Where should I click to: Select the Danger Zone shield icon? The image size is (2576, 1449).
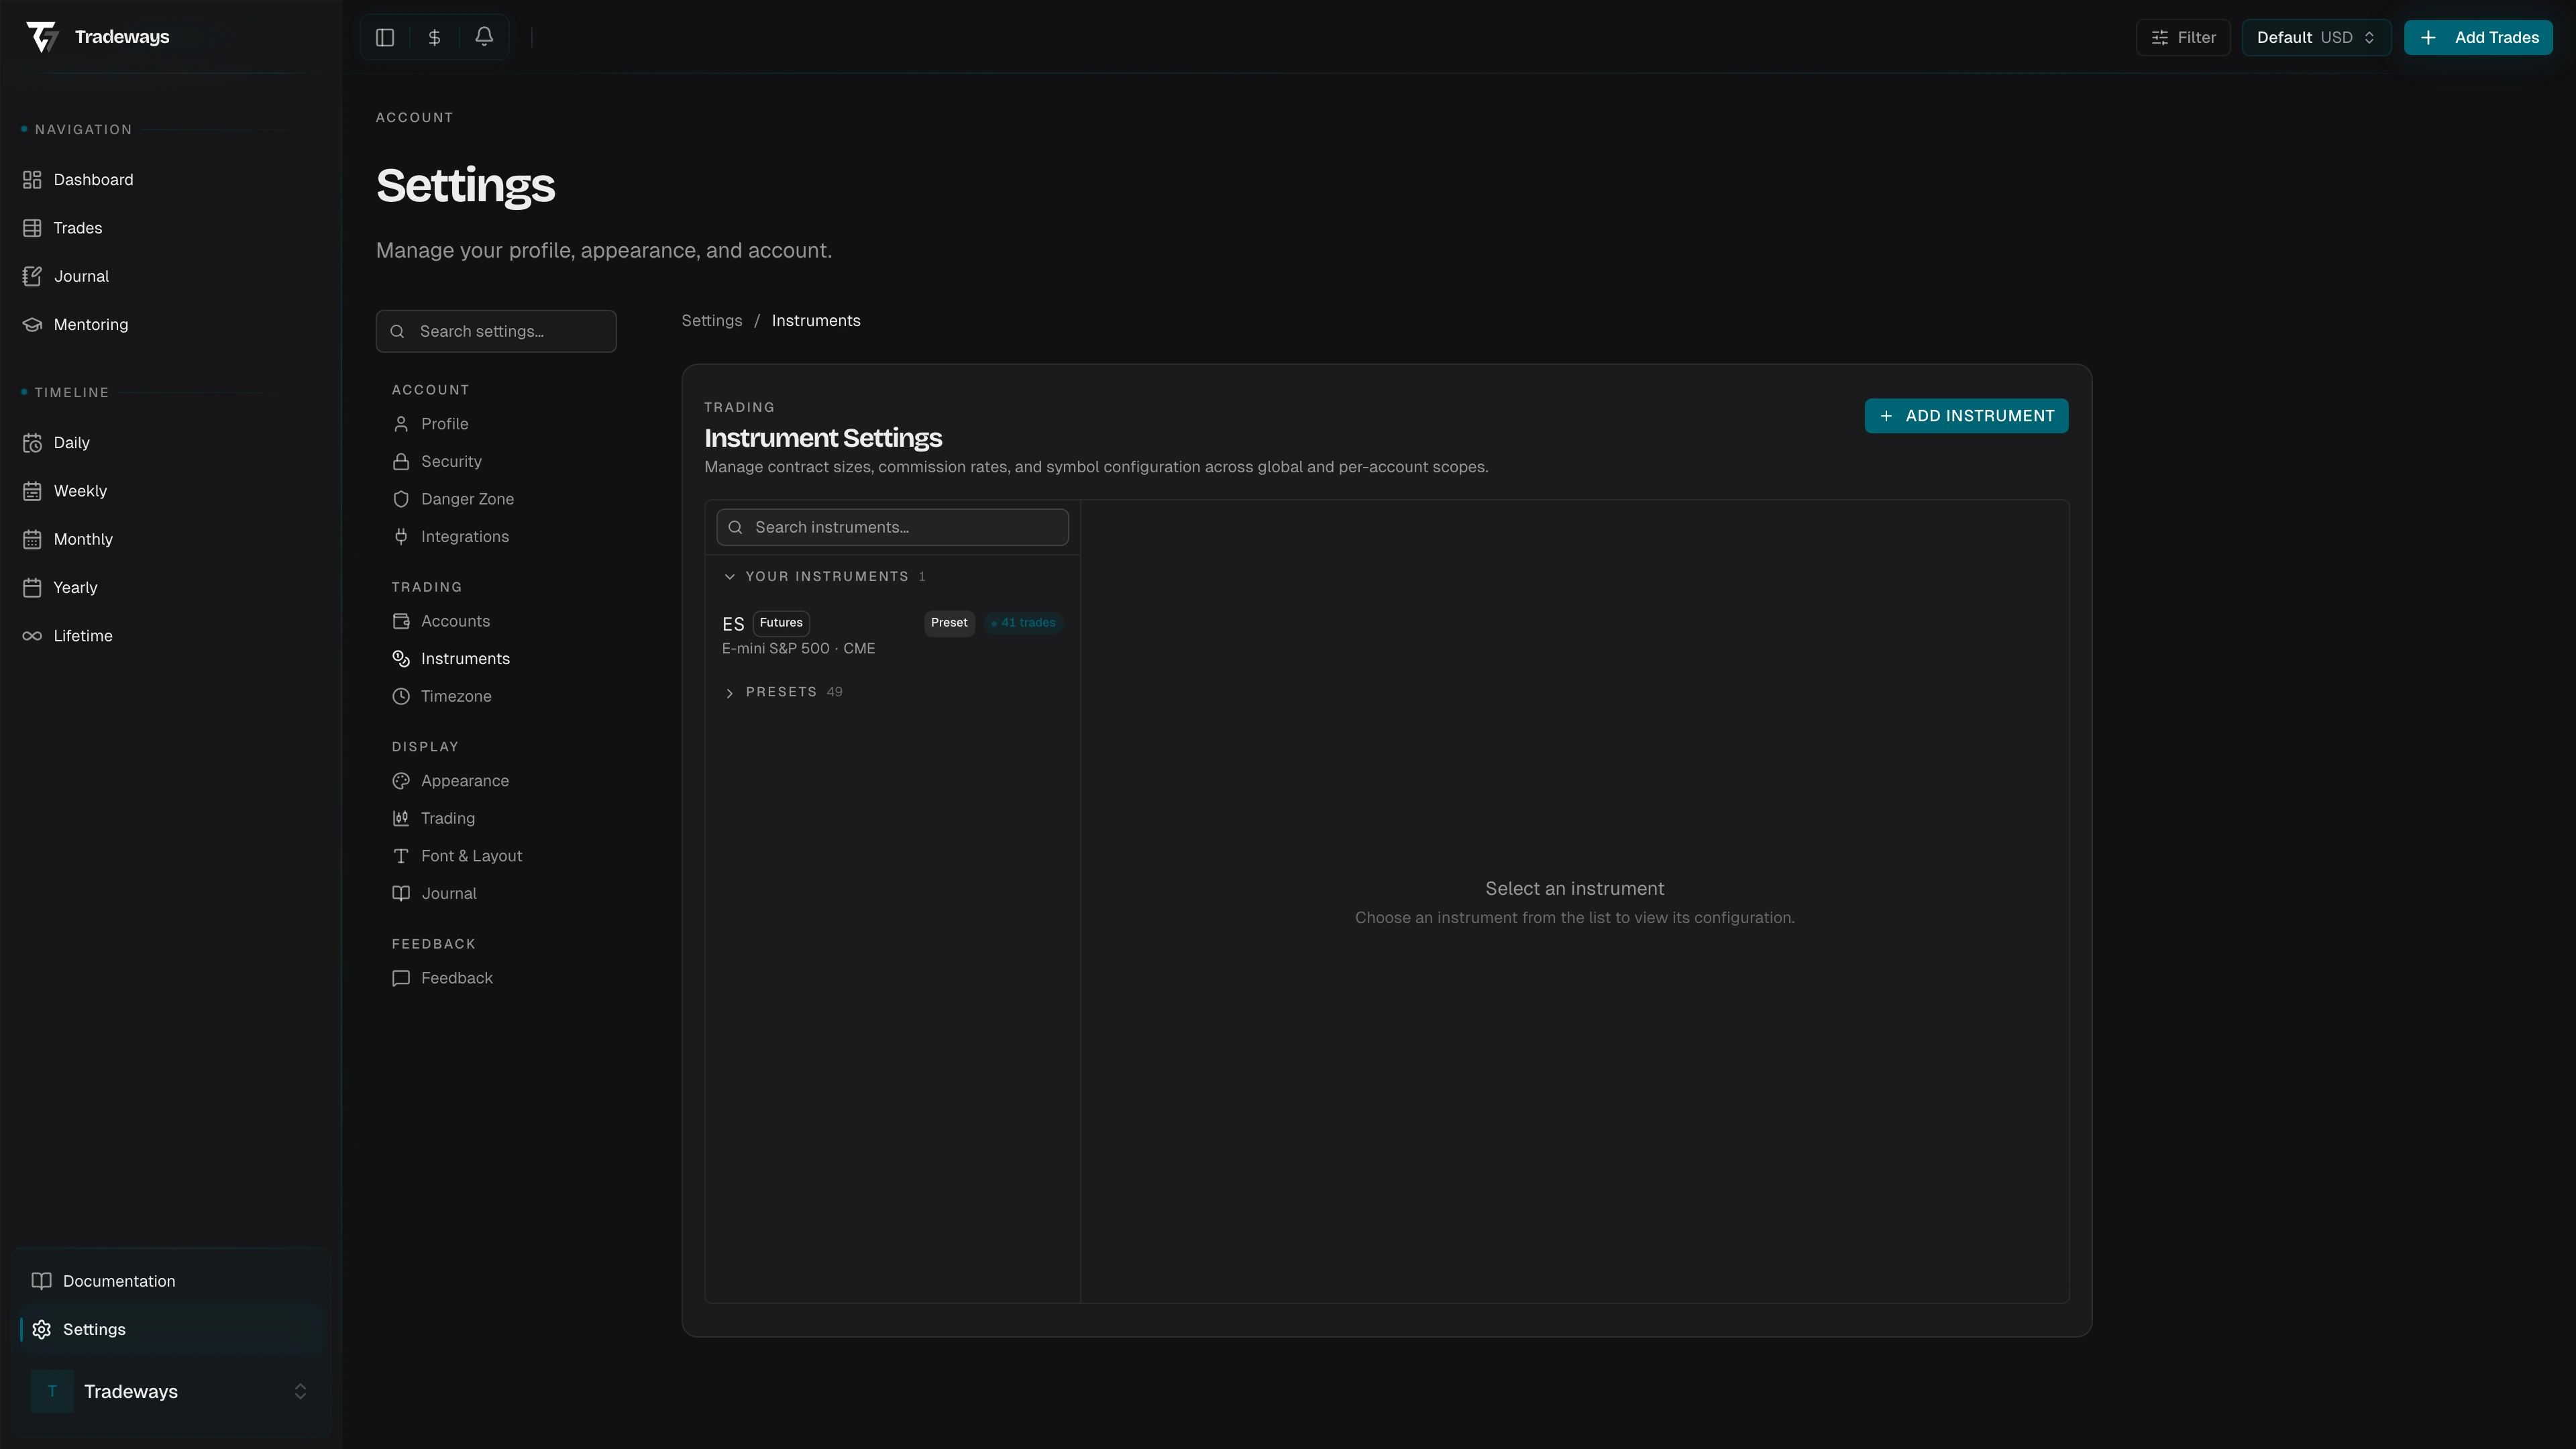tap(401, 499)
